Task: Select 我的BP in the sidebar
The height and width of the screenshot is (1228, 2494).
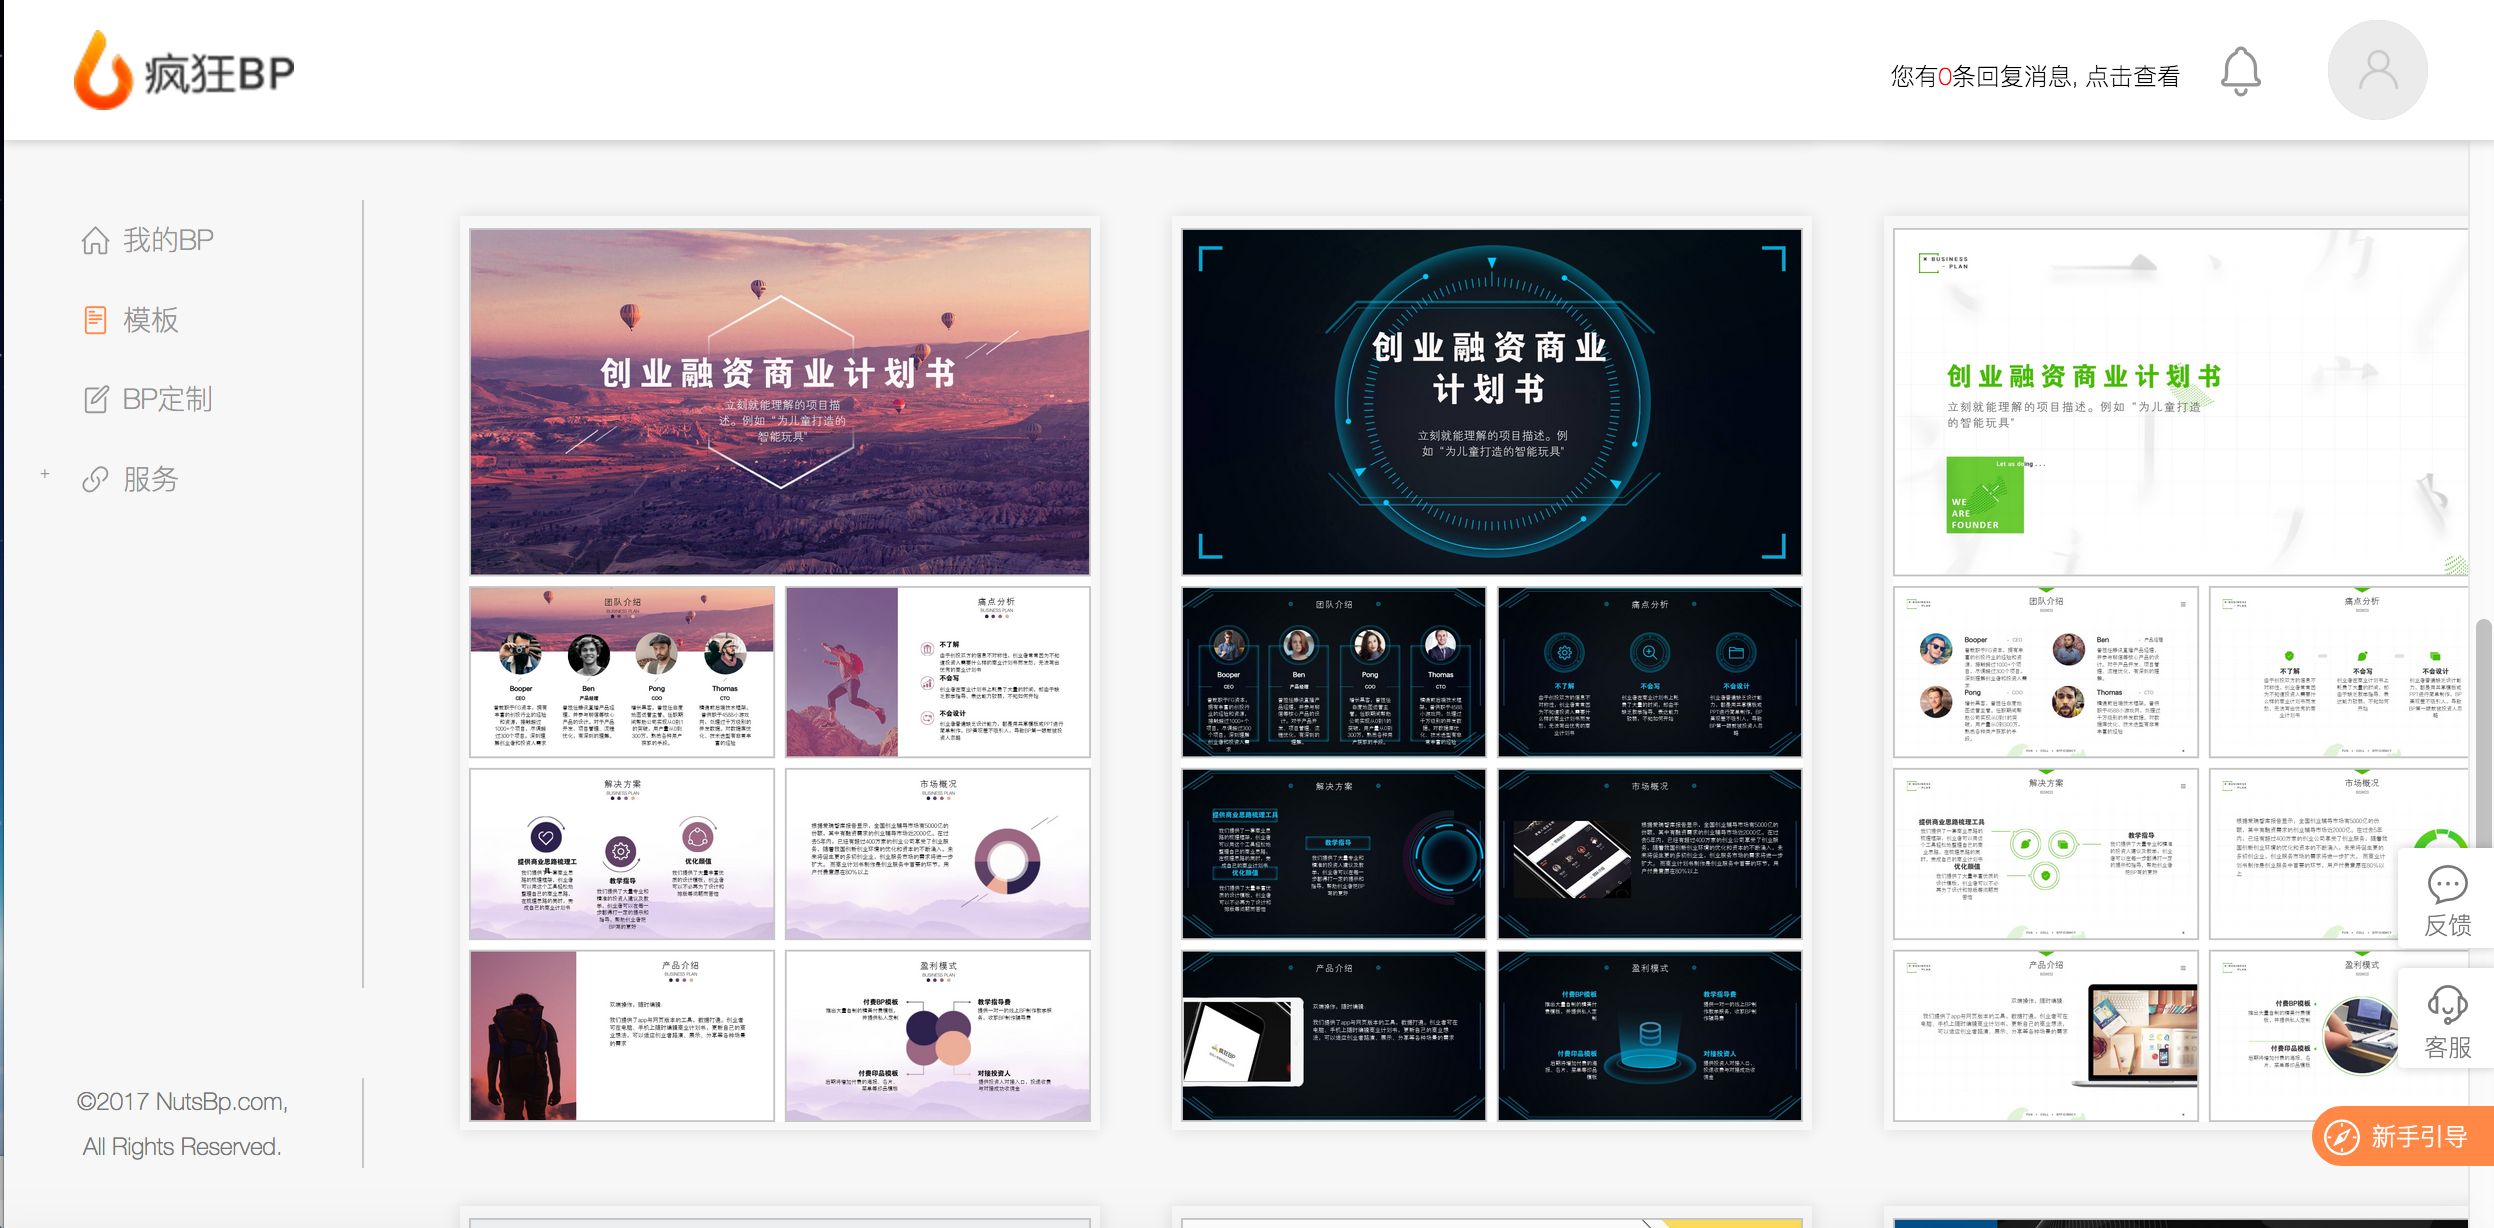Action: pyautogui.click(x=168, y=241)
